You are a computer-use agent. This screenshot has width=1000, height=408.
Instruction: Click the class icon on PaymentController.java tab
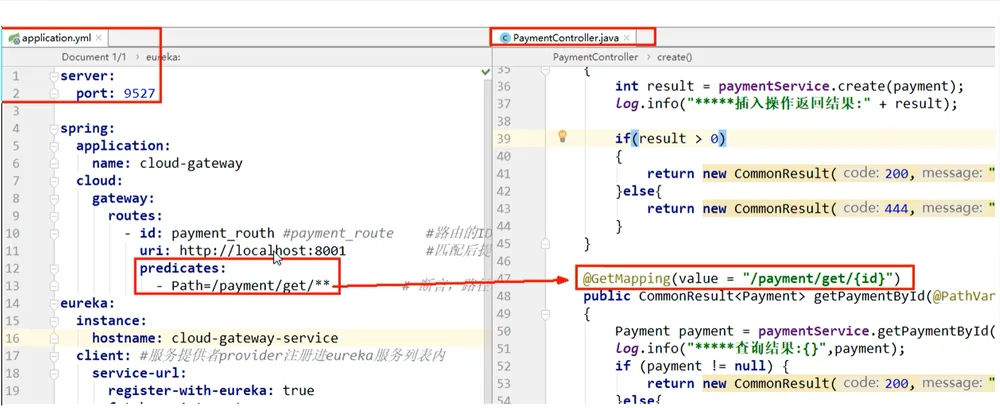tap(506, 38)
